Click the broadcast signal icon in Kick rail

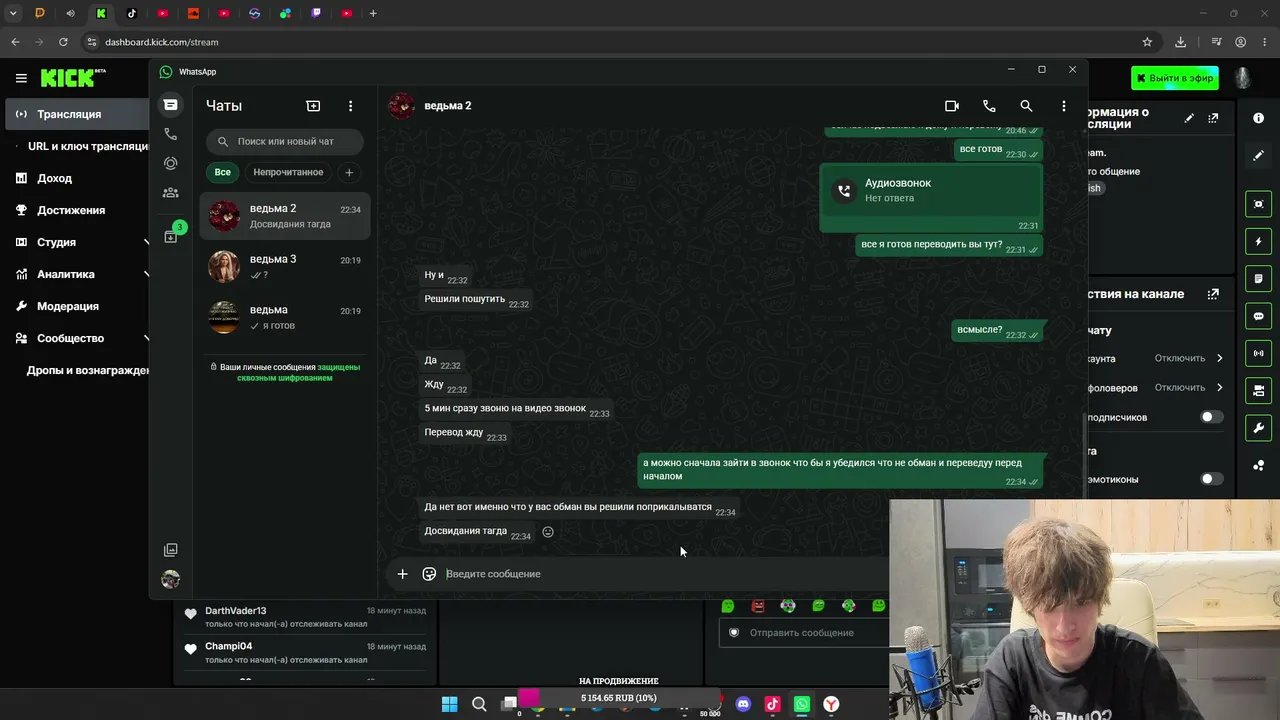coord(1258,353)
